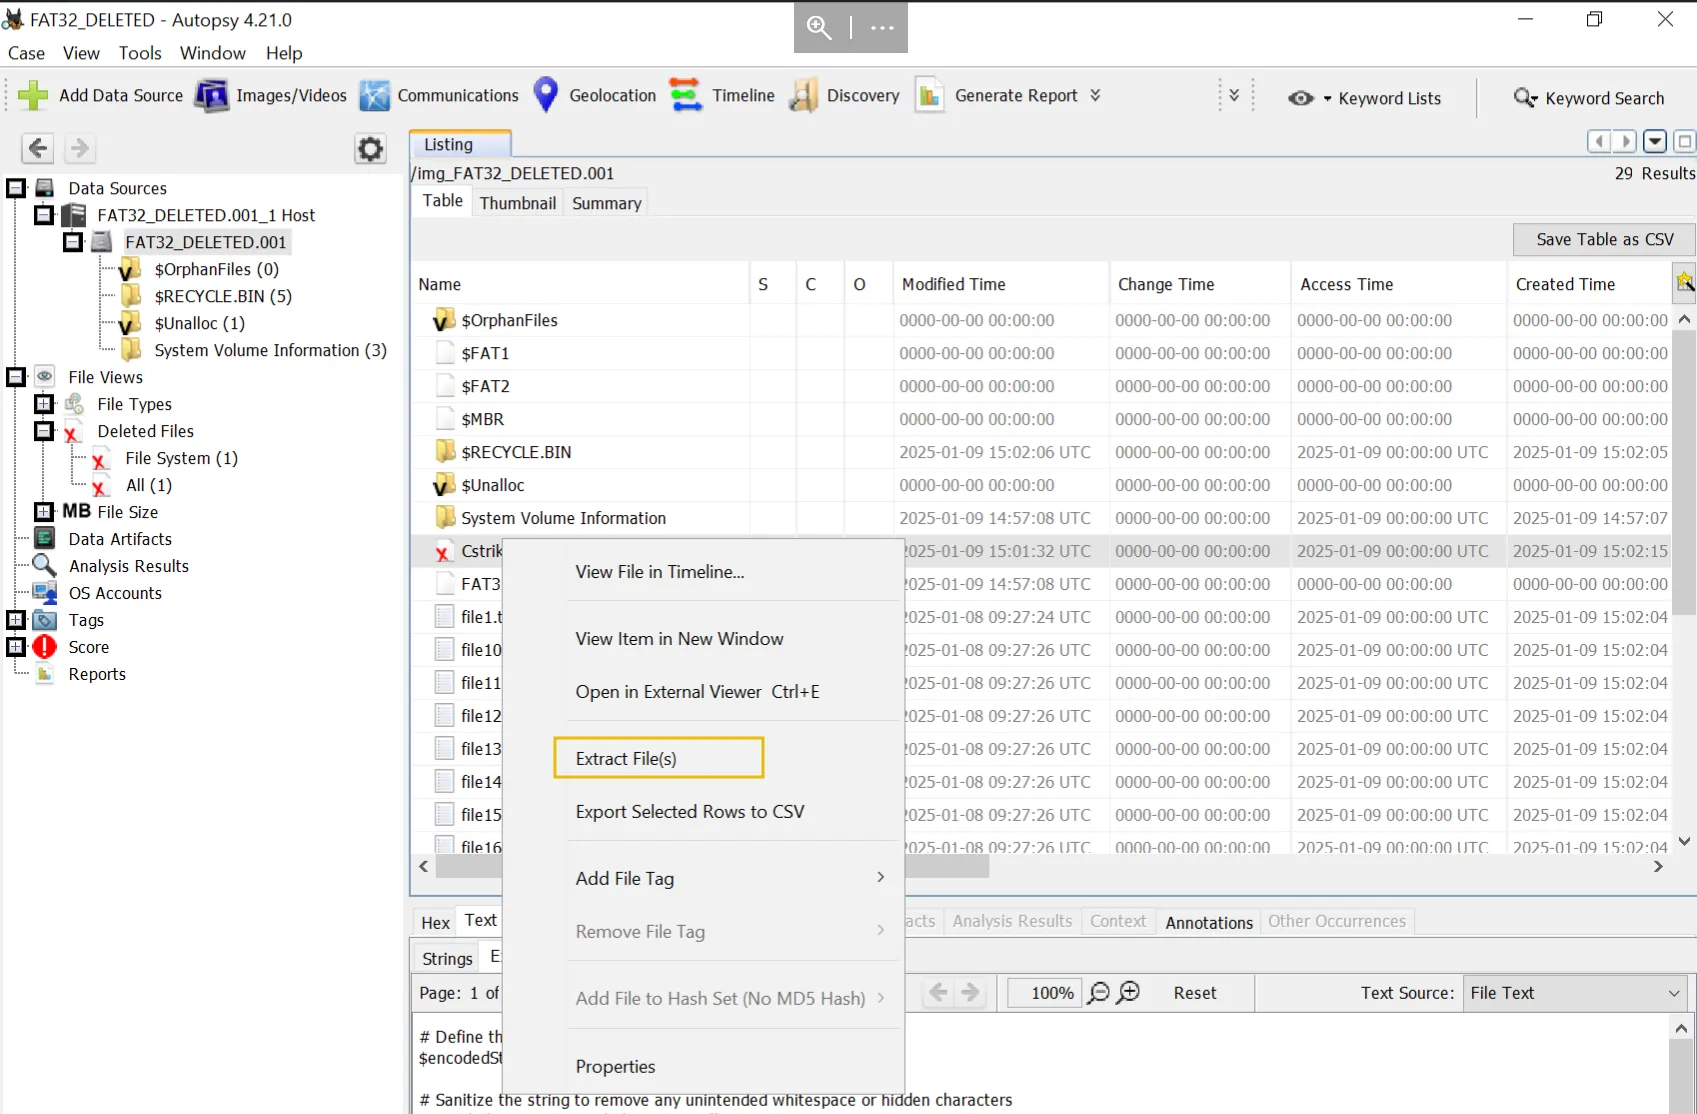1697x1114 pixels.
Task: Choose Export Selected Rows to CSV
Action: [690, 812]
